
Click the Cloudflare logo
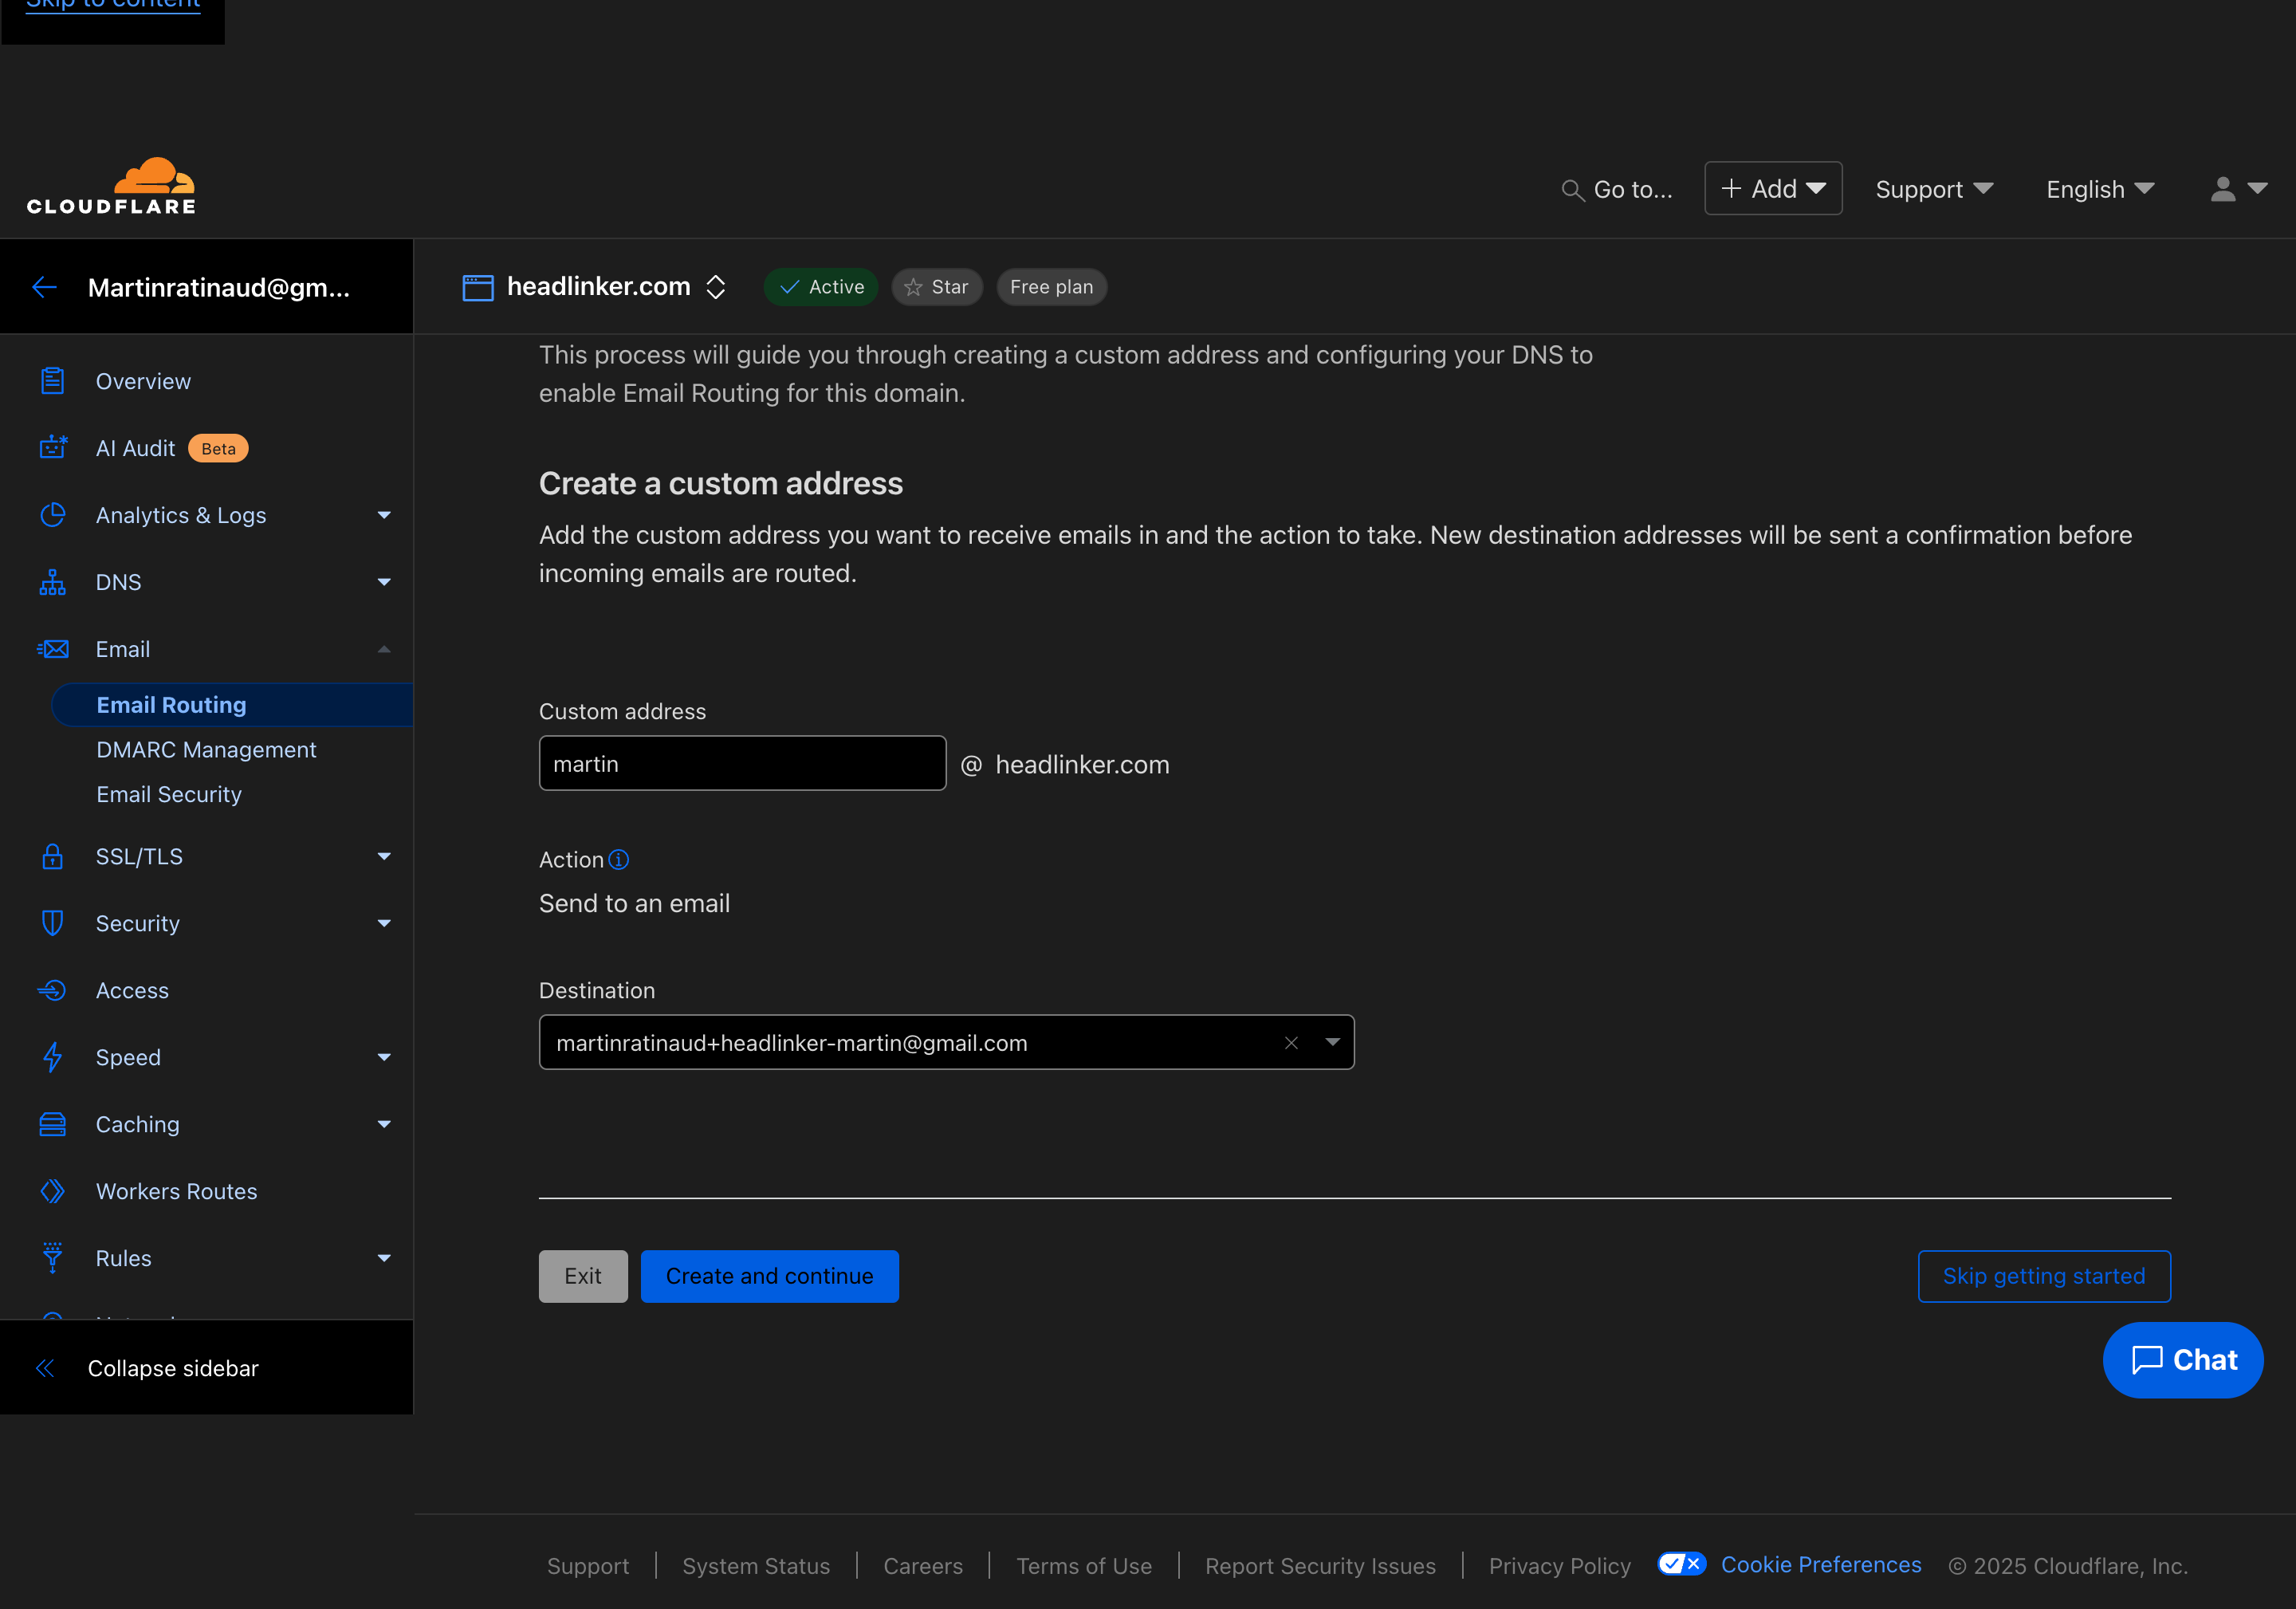[111, 186]
